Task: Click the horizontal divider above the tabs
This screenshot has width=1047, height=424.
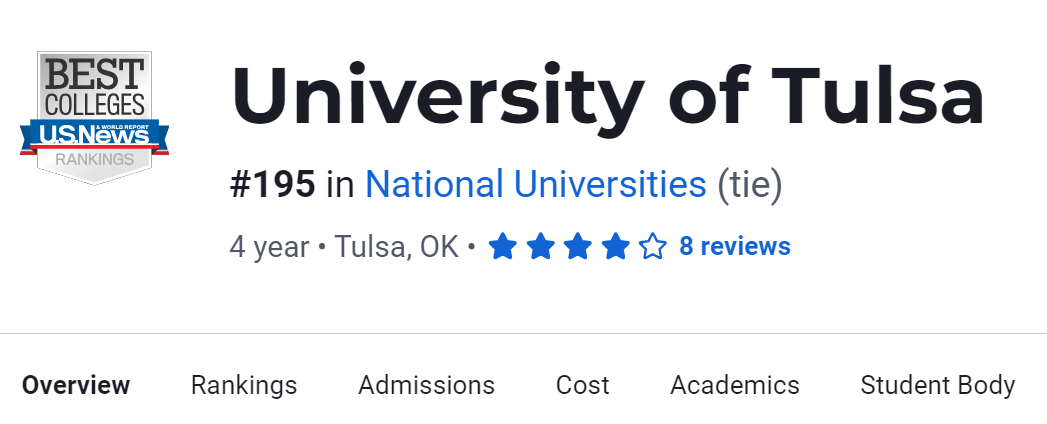Action: pos(523,333)
